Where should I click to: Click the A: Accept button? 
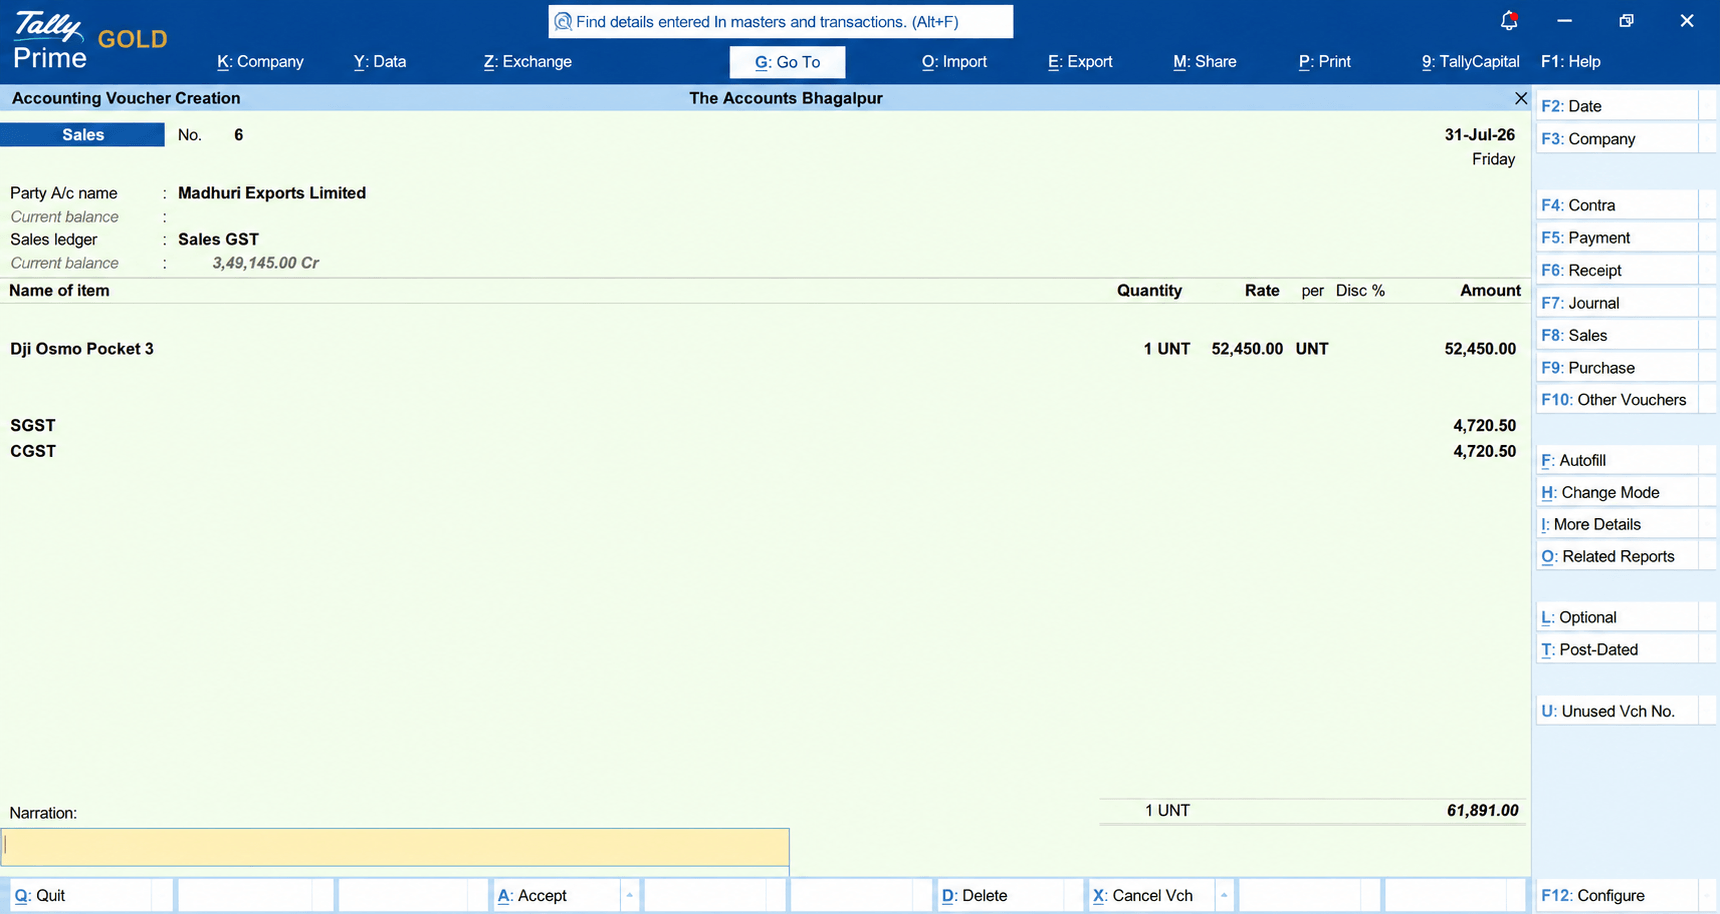coord(557,895)
